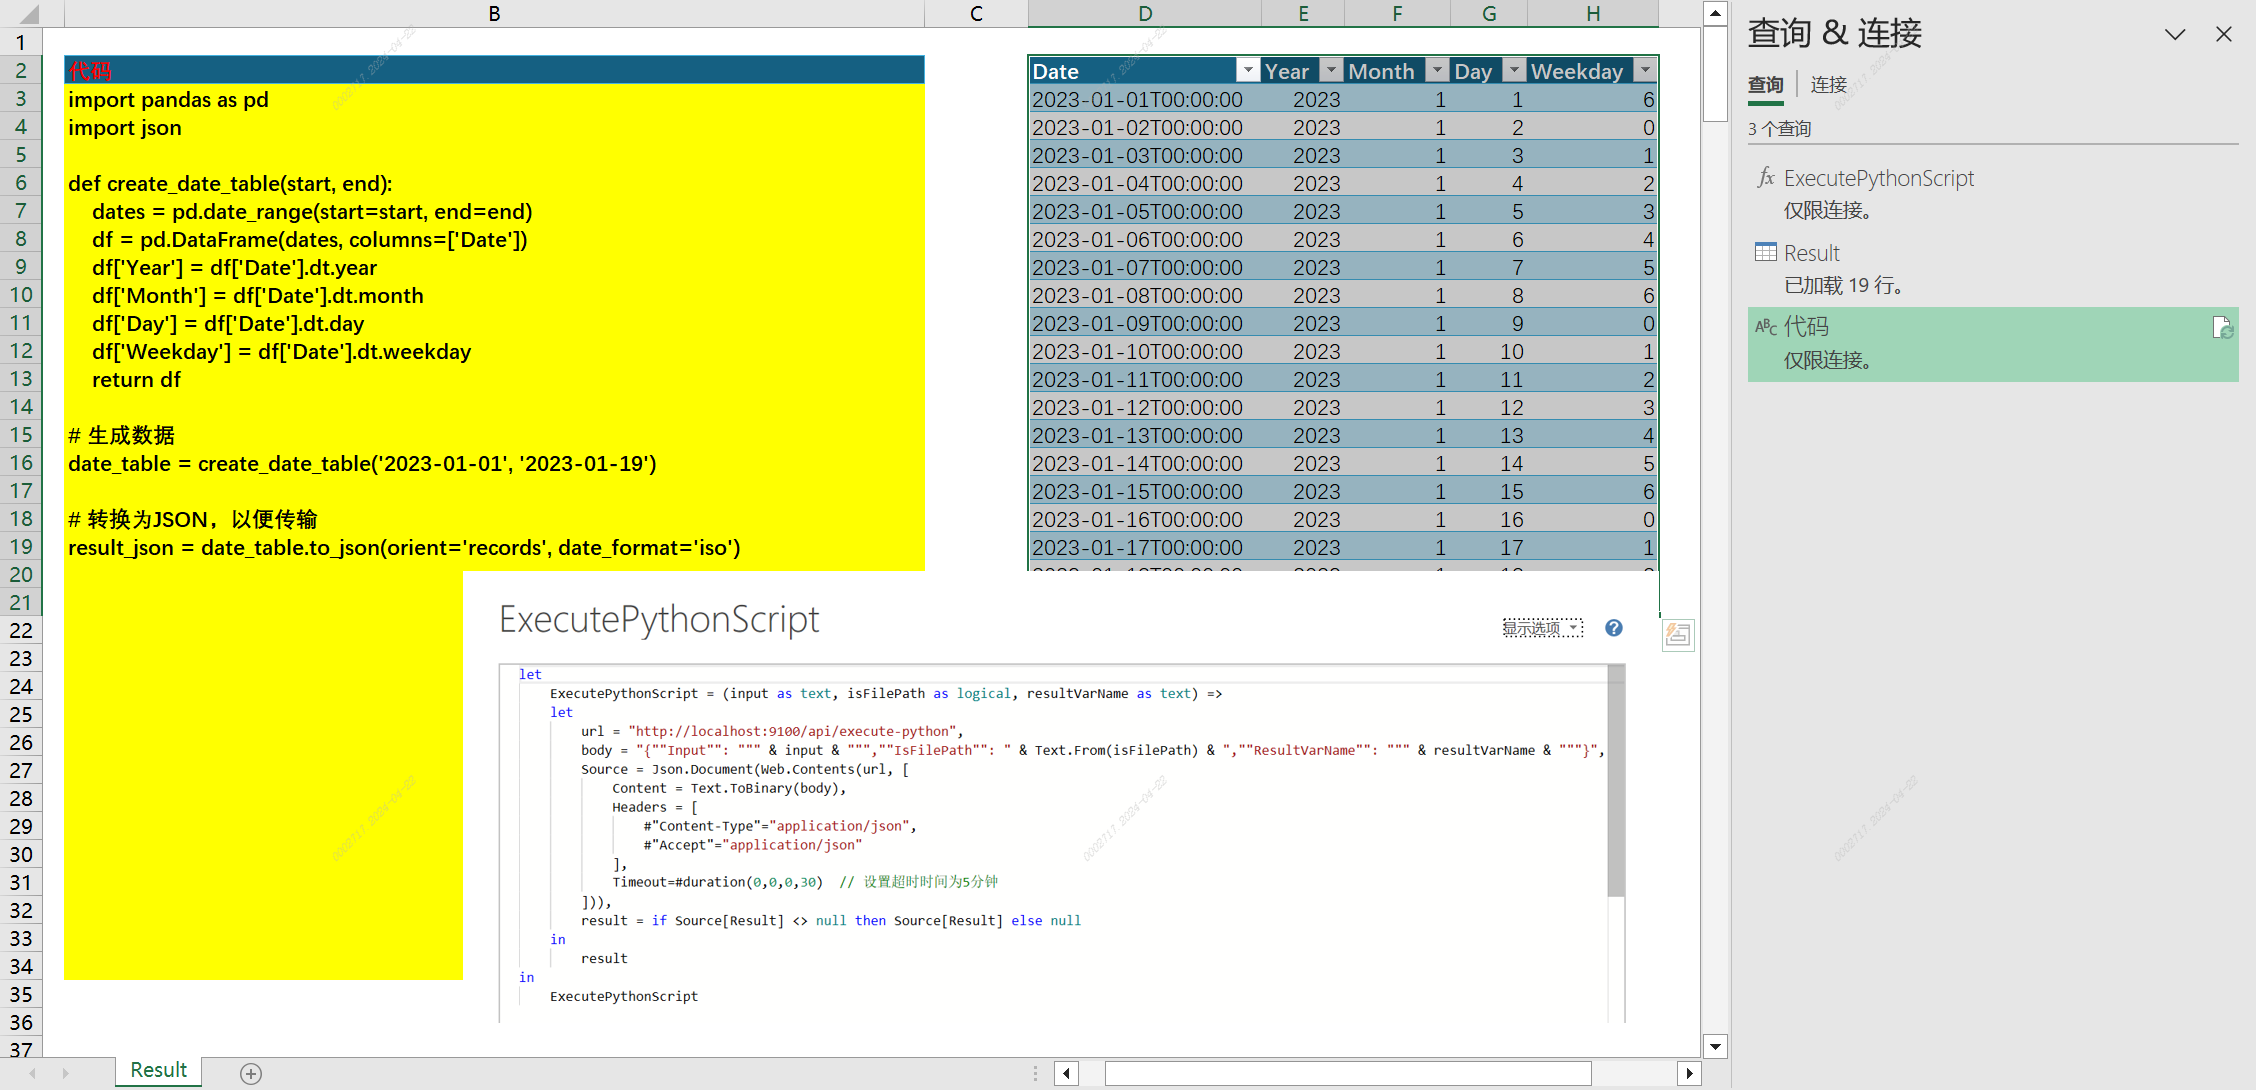Image resolution: width=2256 pixels, height=1090 pixels.
Task: Click the horizontal scrollbar left arrow
Action: click(1066, 1073)
